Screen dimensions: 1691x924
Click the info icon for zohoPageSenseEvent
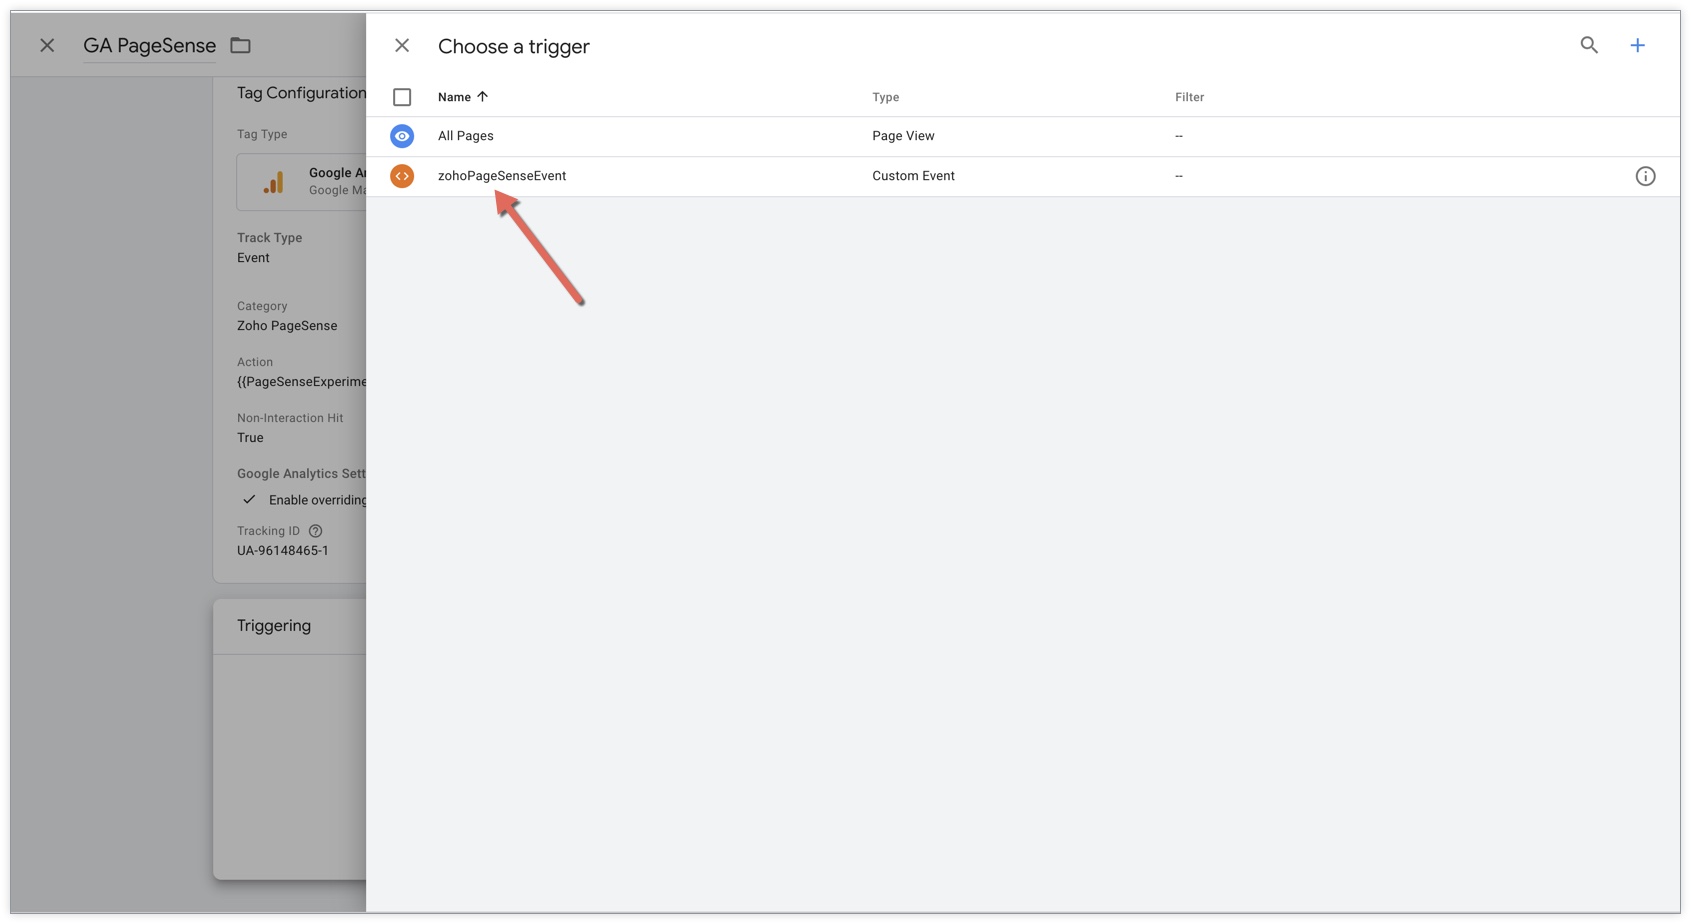click(1645, 176)
